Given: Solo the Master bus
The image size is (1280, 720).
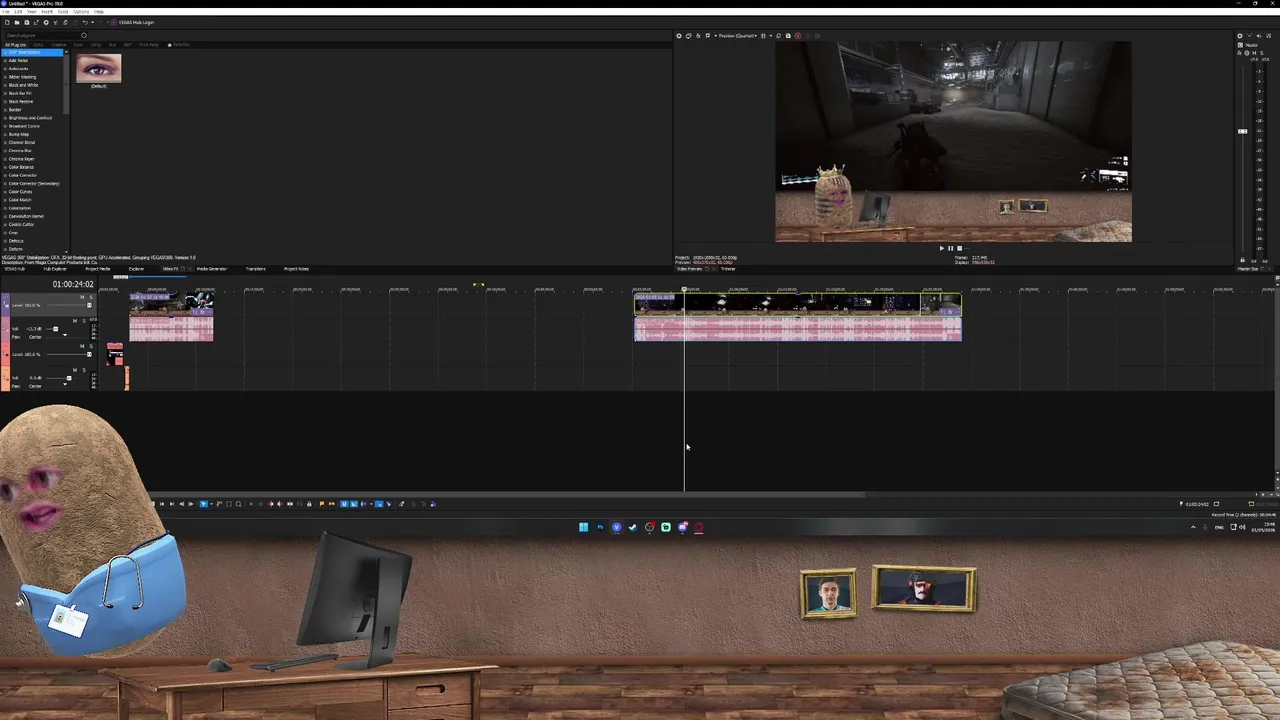Looking at the screenshot, I should pos(1262,53).
